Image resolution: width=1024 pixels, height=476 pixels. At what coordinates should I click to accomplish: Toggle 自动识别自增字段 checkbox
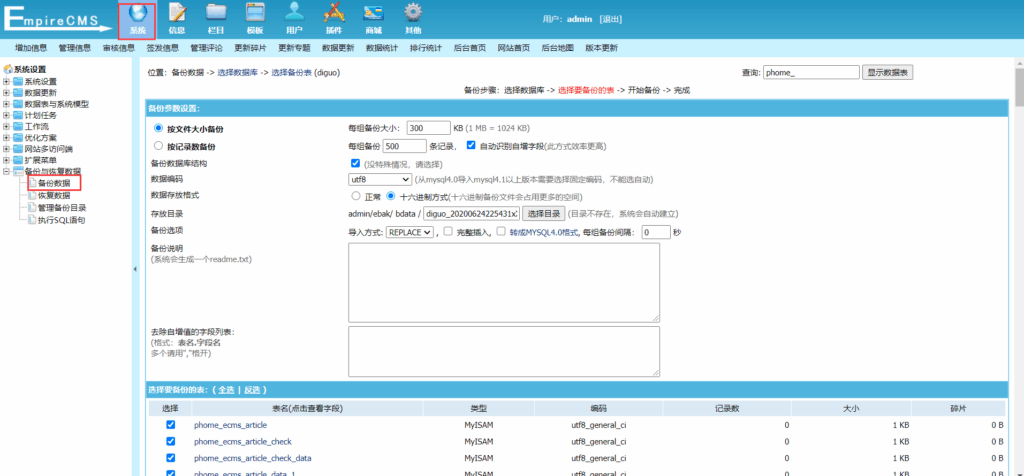pyautogui.click(x=471, y=145)
